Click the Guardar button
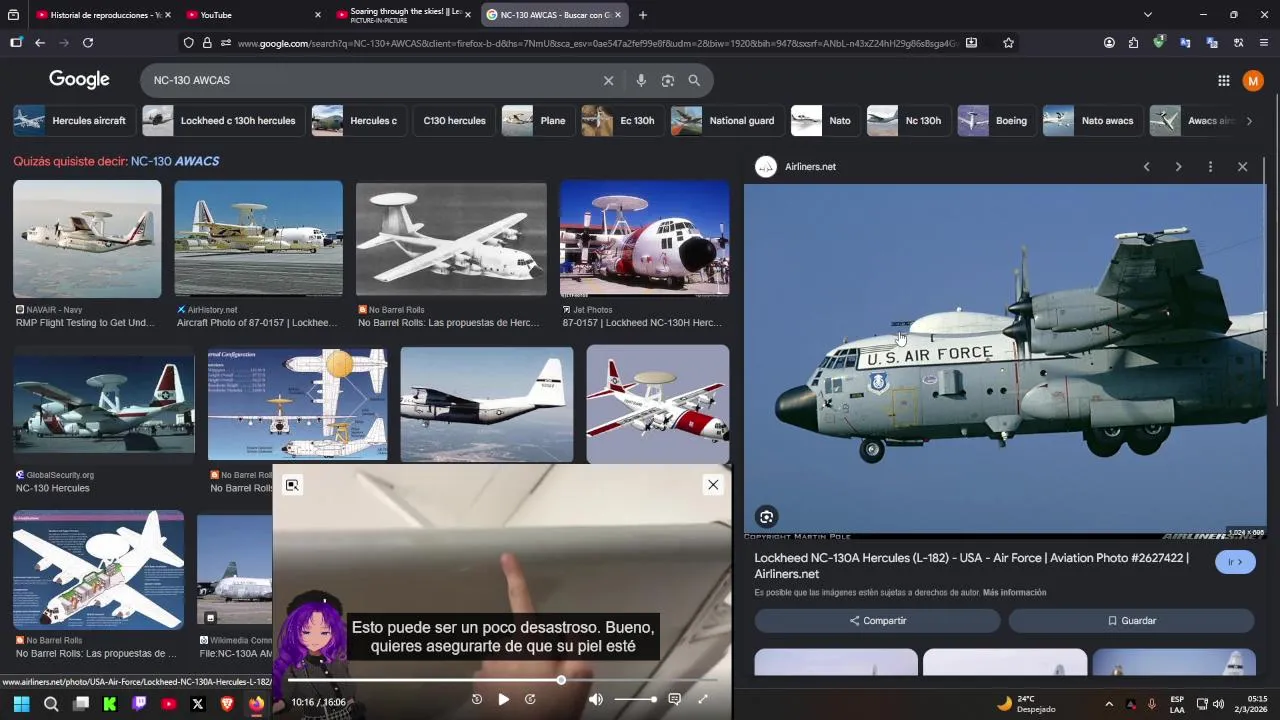Image resolution: width=1280 pixels, height=720 pixels. coord(1131,621)
